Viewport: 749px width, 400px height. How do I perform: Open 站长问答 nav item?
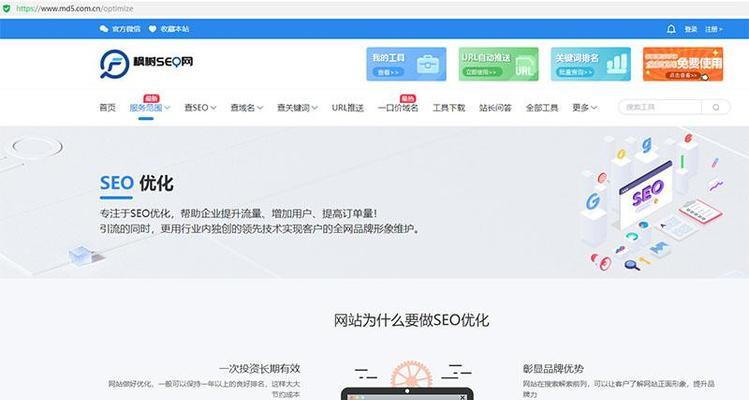pos(495,108)
